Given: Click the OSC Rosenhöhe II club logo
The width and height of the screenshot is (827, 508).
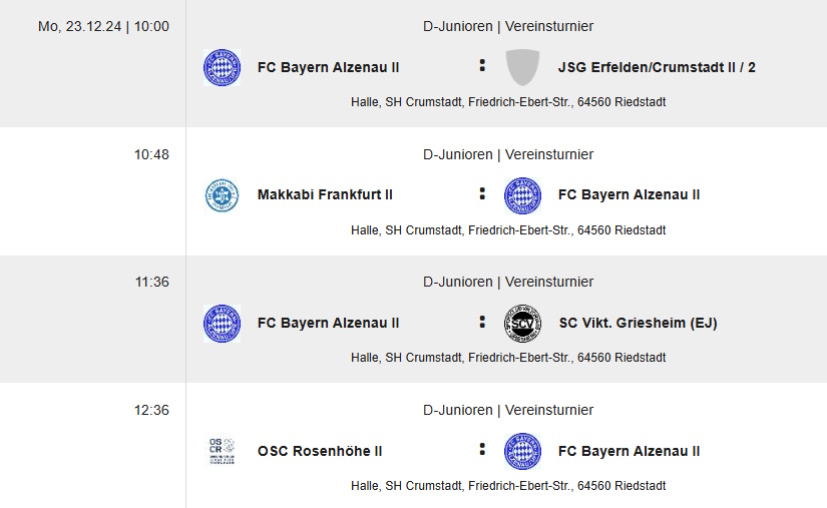Looking at the screenshot, I should tap(222, 451).
